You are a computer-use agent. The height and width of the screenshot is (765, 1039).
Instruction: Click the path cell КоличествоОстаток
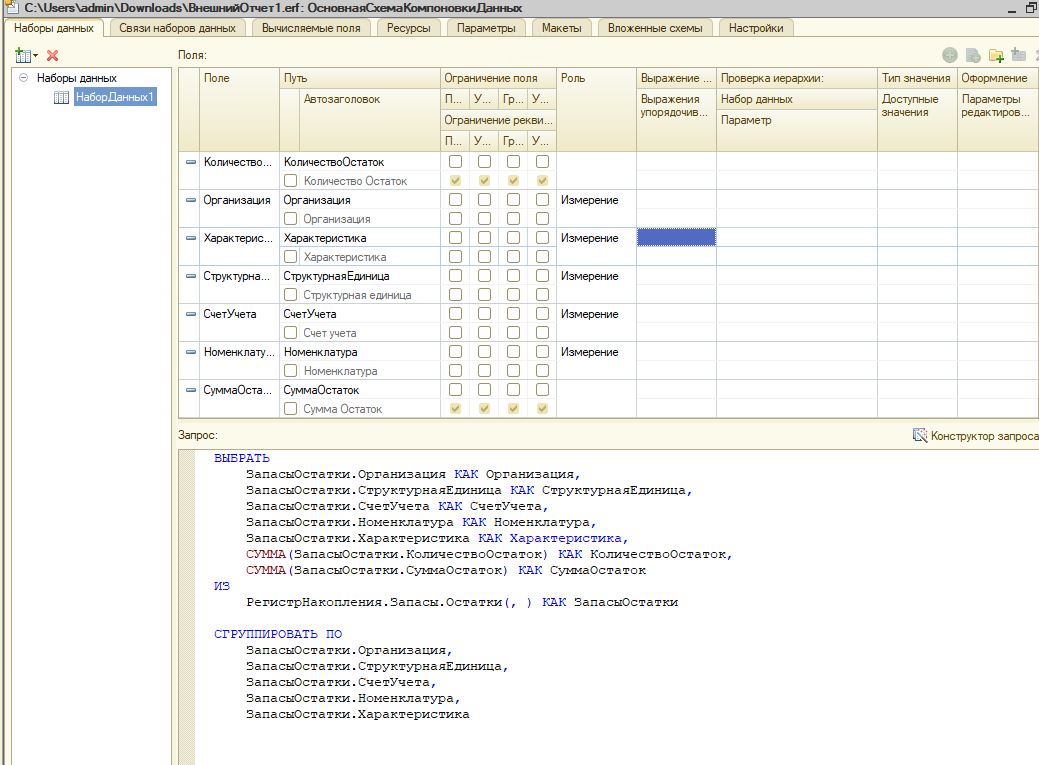360,162
